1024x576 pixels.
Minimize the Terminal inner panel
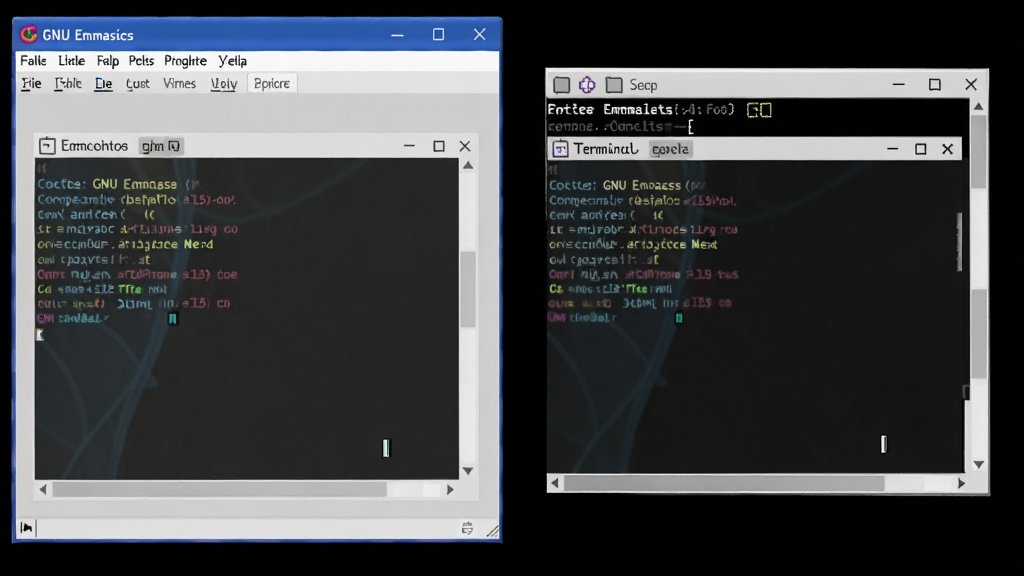(893, 149)
